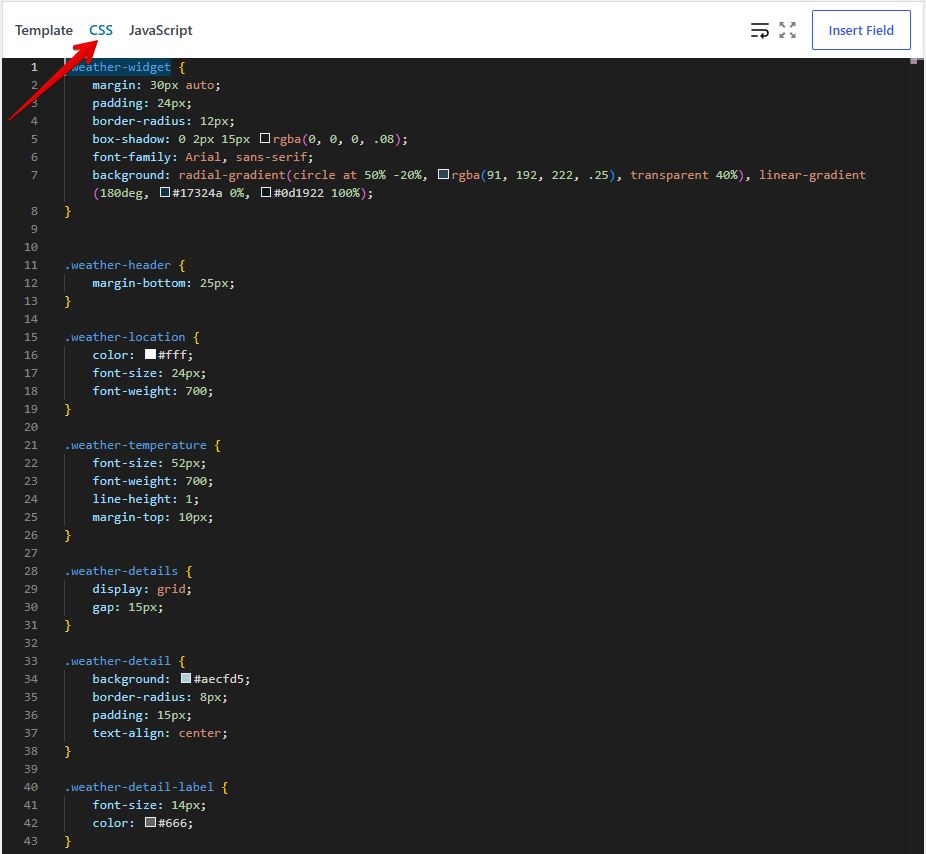Open the CSS tab
926x854 pixels.
pyautogui.click(x=101, y=30)
